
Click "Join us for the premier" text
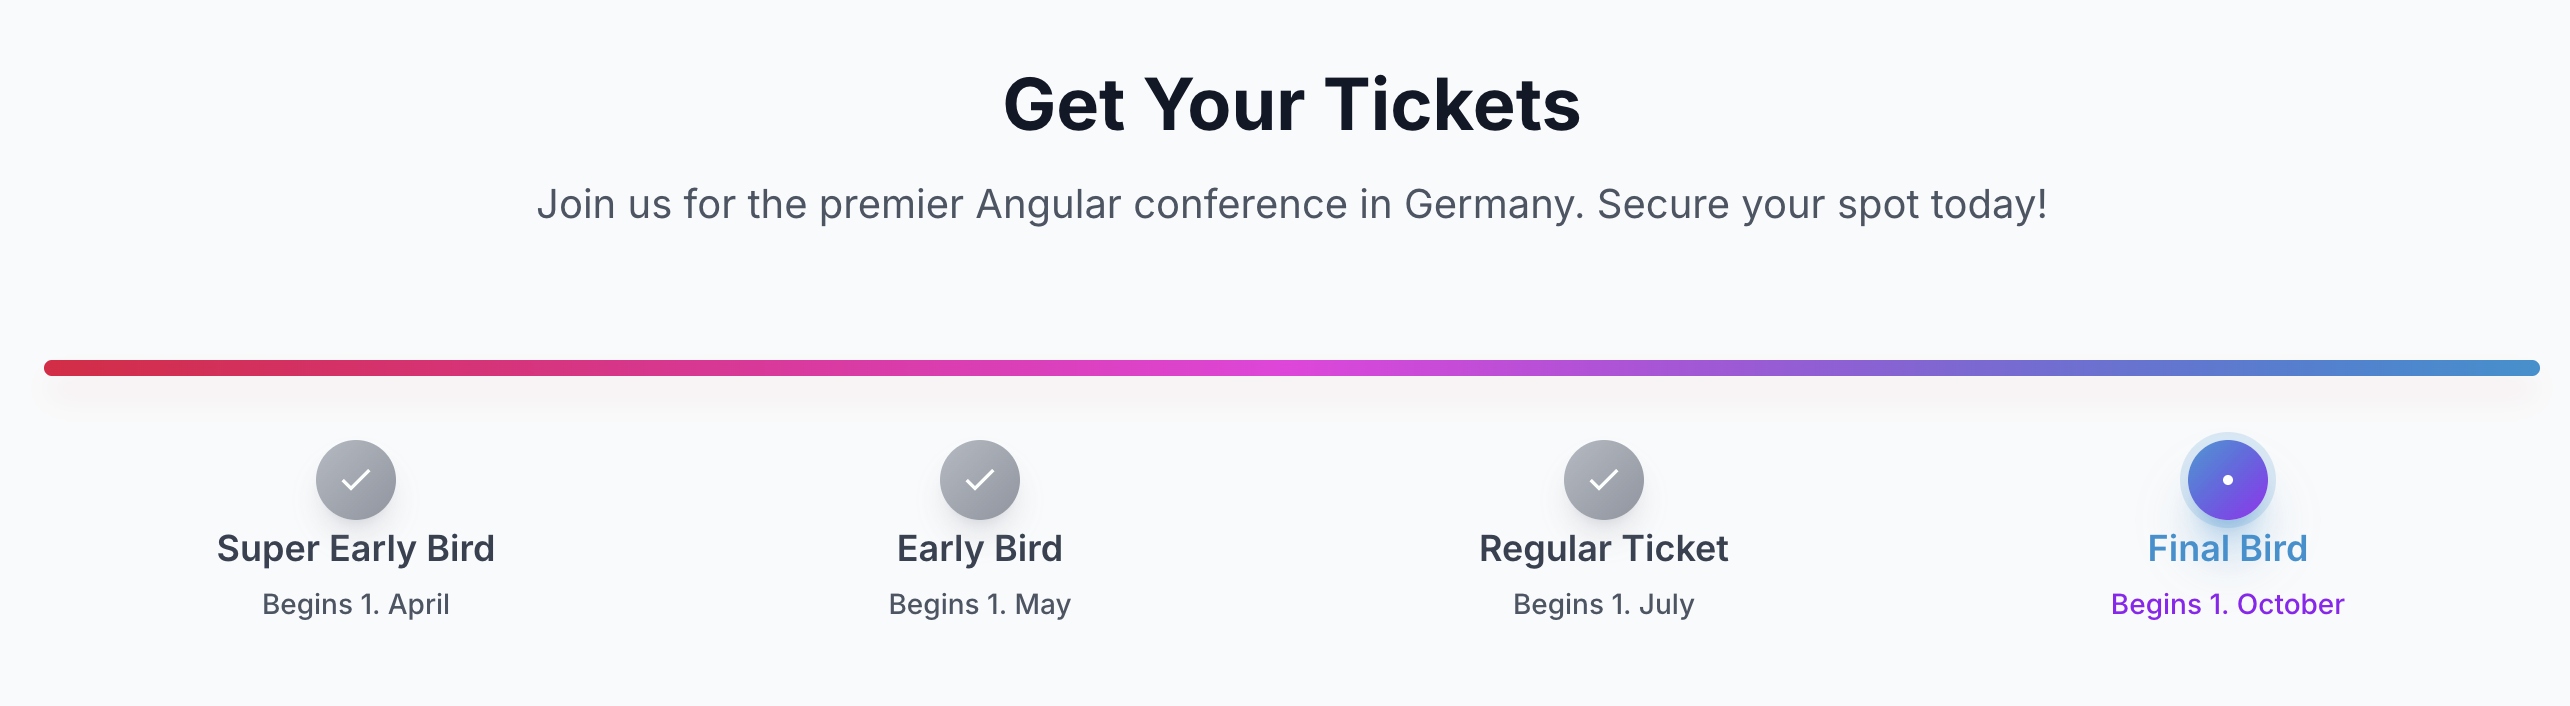pyautogui.click(x=671, y=205)
